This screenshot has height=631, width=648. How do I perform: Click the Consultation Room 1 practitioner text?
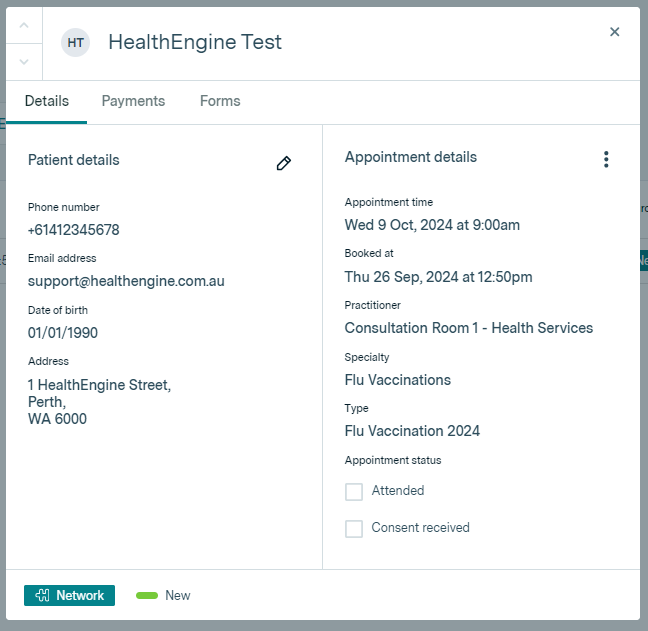pos(468,328)
